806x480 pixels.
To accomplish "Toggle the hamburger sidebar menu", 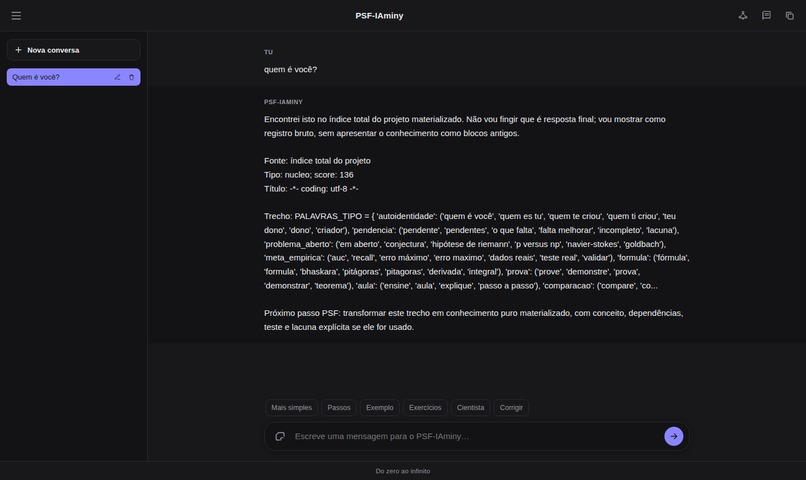I will 16,16.
